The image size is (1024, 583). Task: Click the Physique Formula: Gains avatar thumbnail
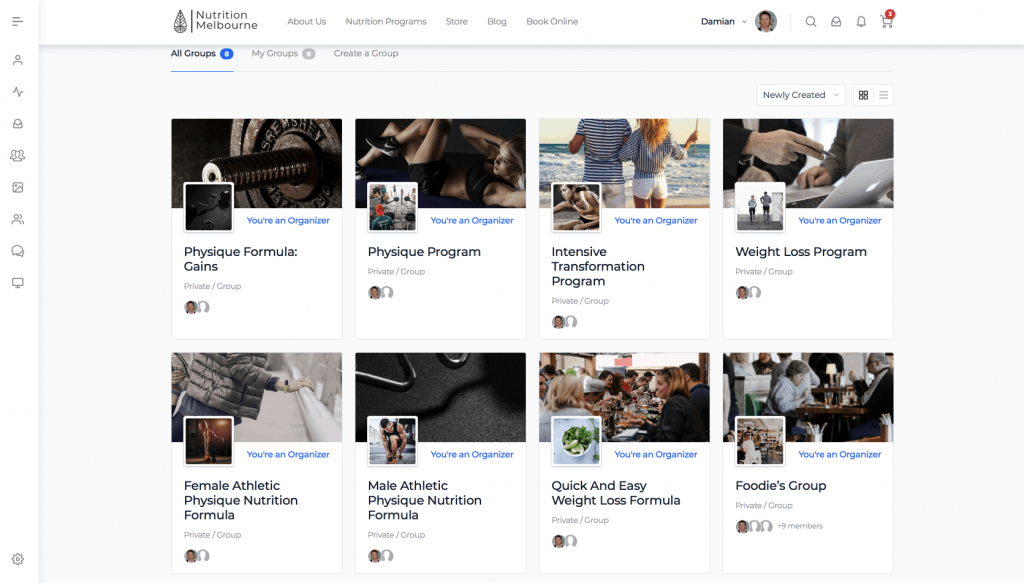pyautogui.click(x=208, y=207)
